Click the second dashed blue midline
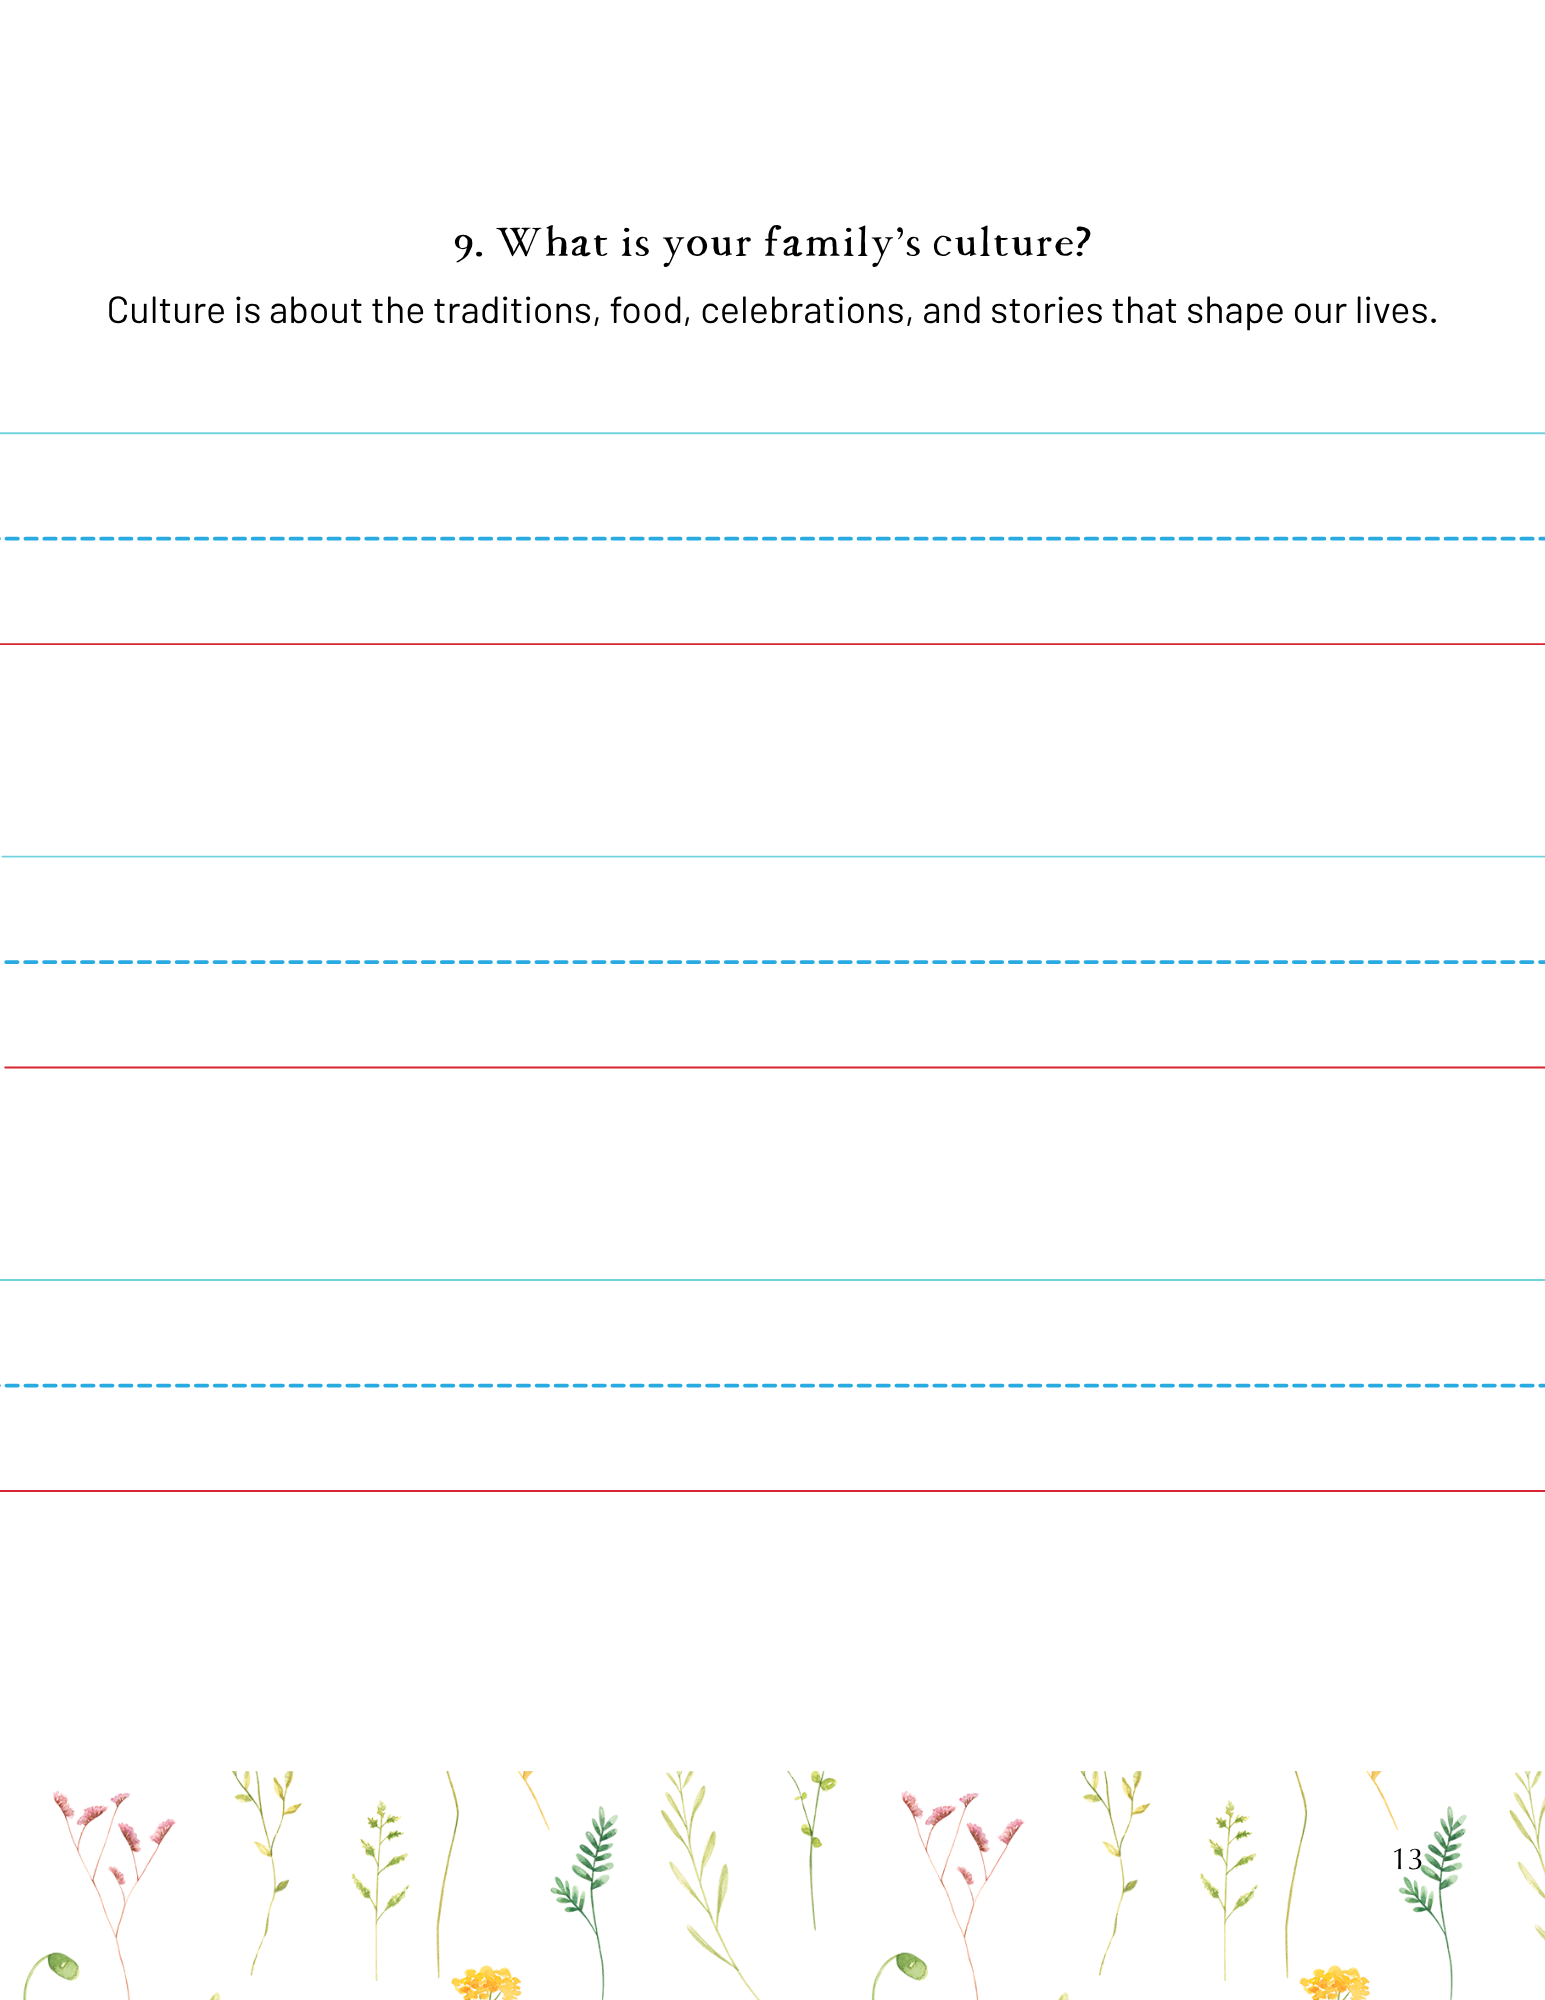1545x2000 pixels. click(x=772, y=962)
